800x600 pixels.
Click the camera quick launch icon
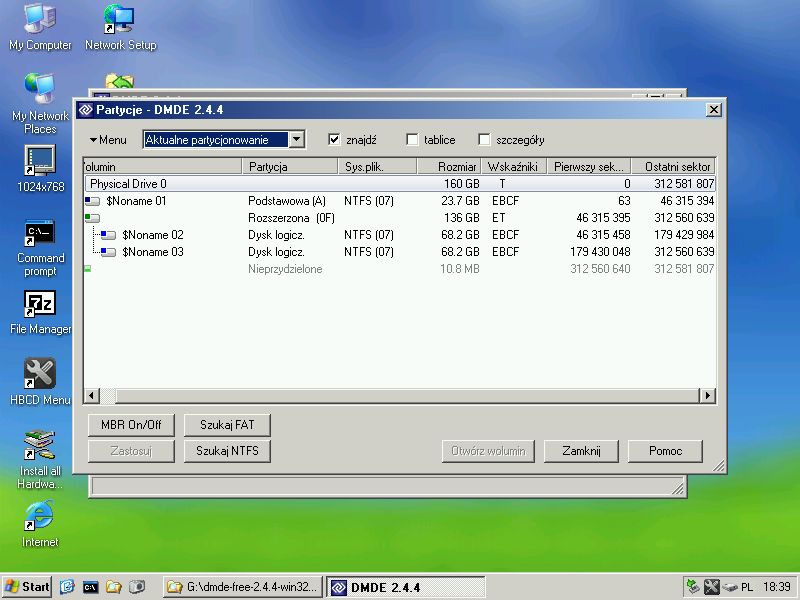[137, 587]
